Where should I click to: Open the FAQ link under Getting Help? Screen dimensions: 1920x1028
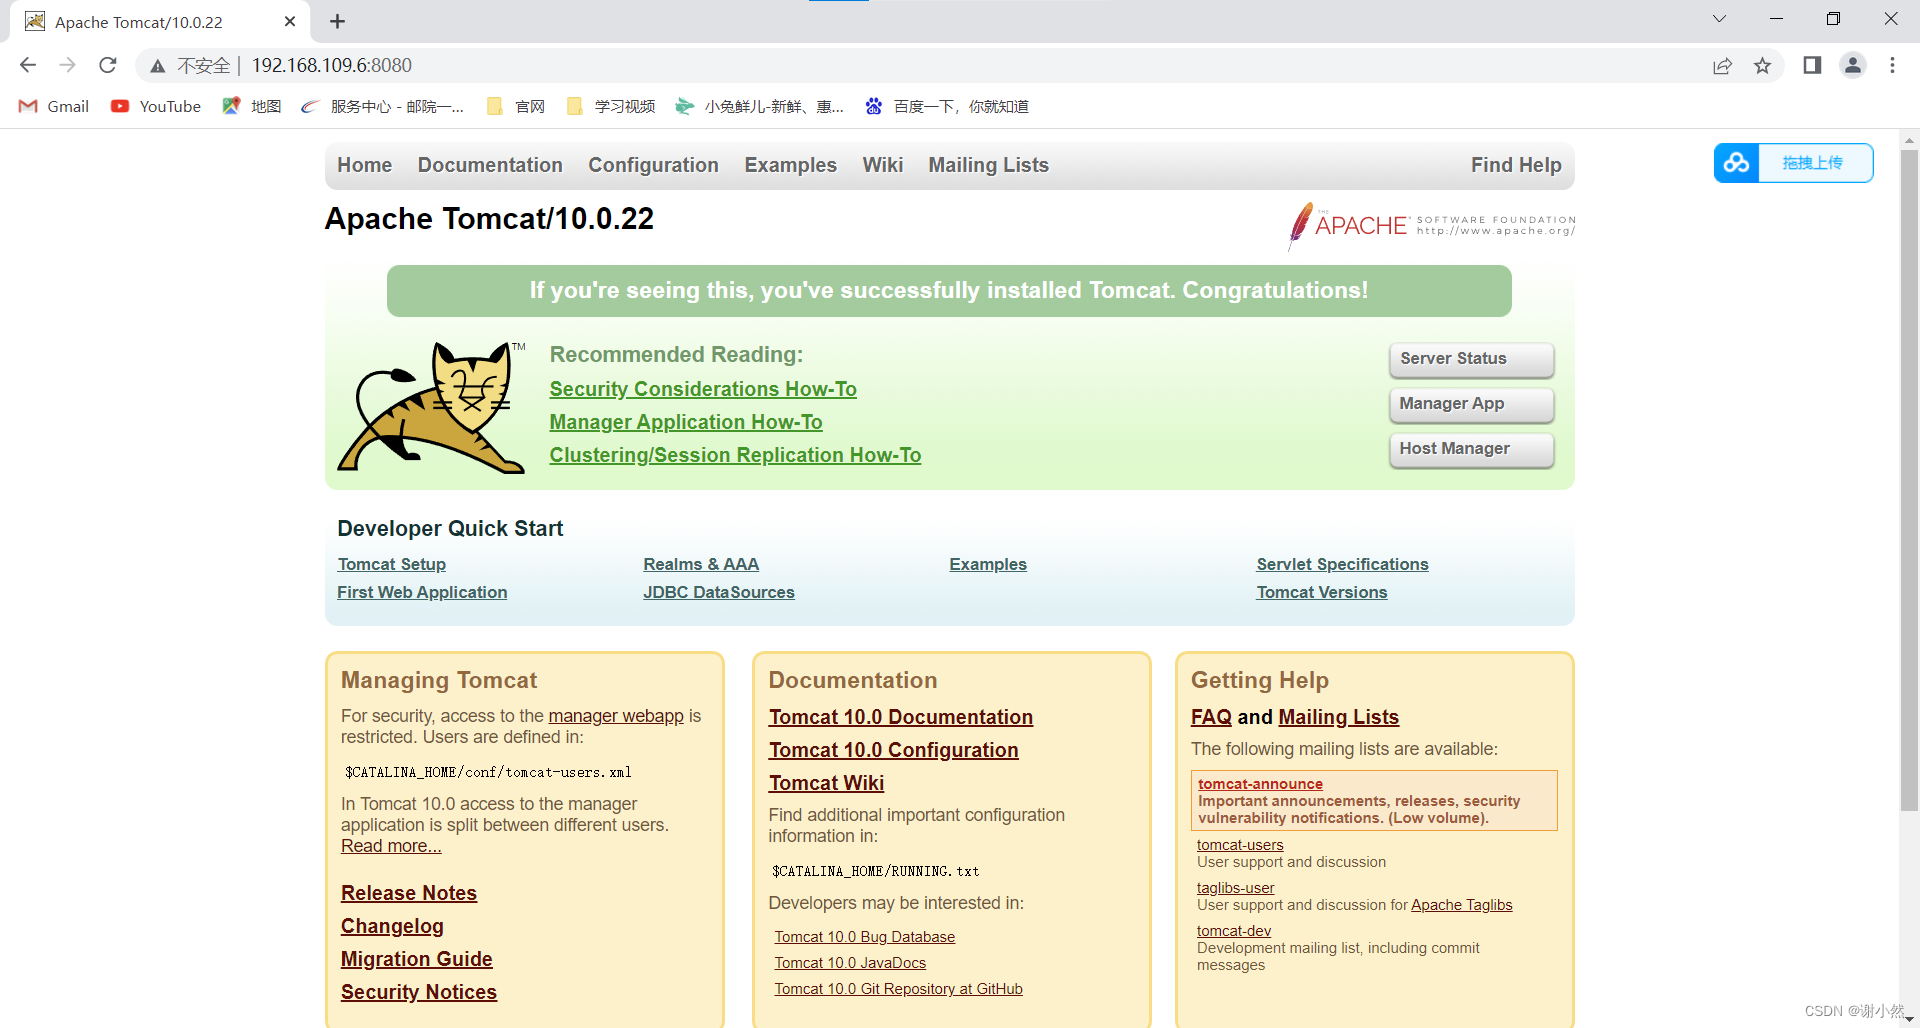pyautogui.click(x=1211, y=717)
